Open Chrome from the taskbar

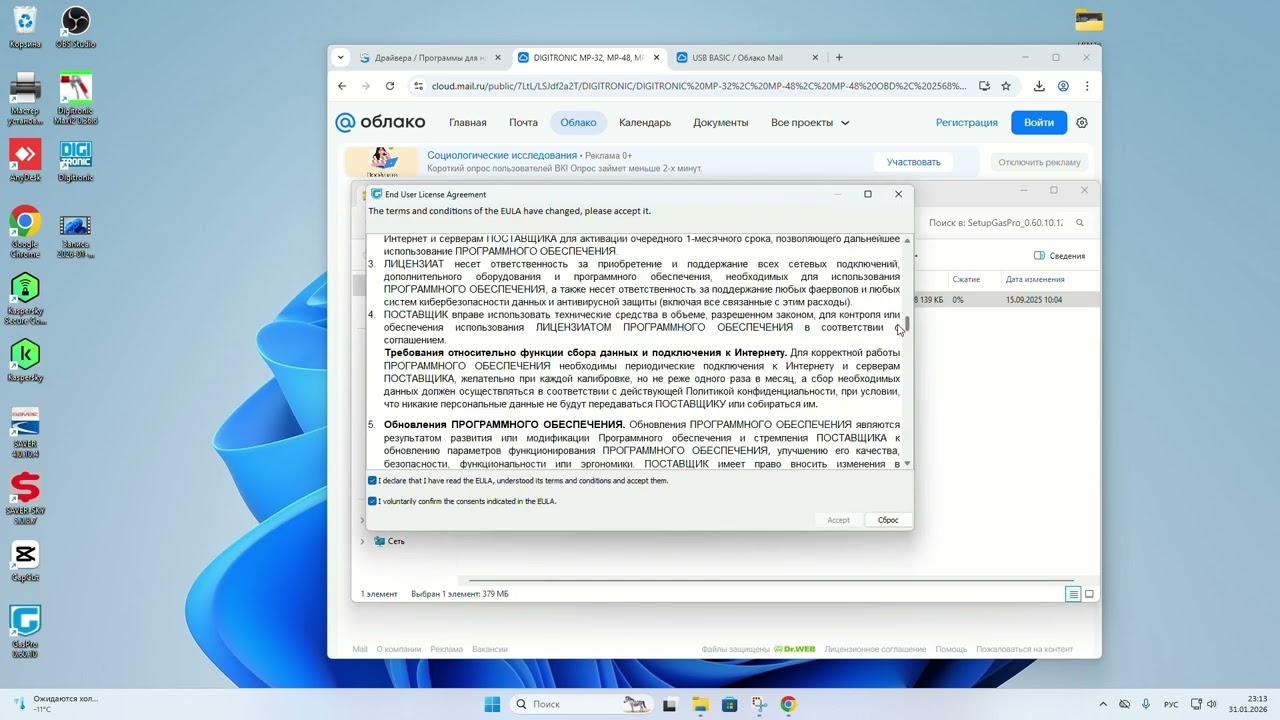click(x=789, y=704)
